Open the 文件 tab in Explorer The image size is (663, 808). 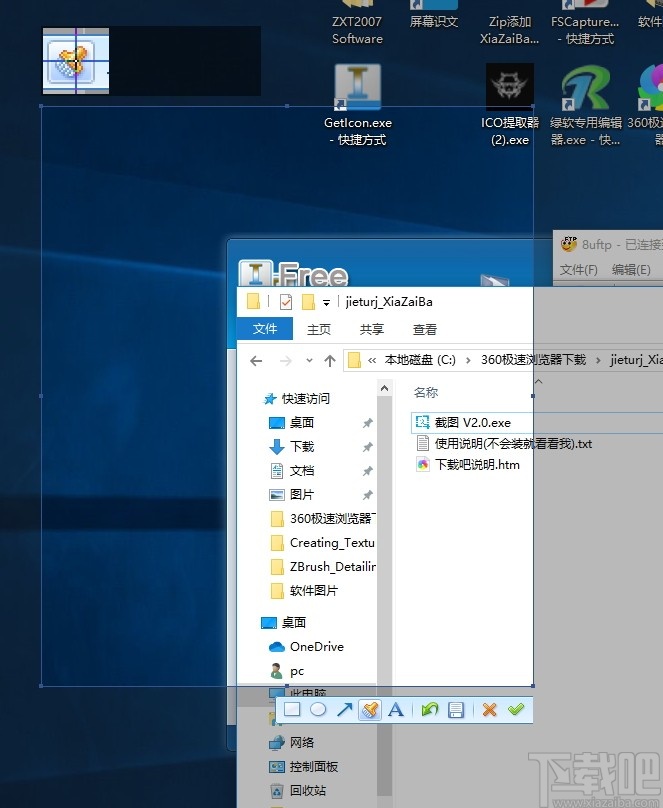265,329
